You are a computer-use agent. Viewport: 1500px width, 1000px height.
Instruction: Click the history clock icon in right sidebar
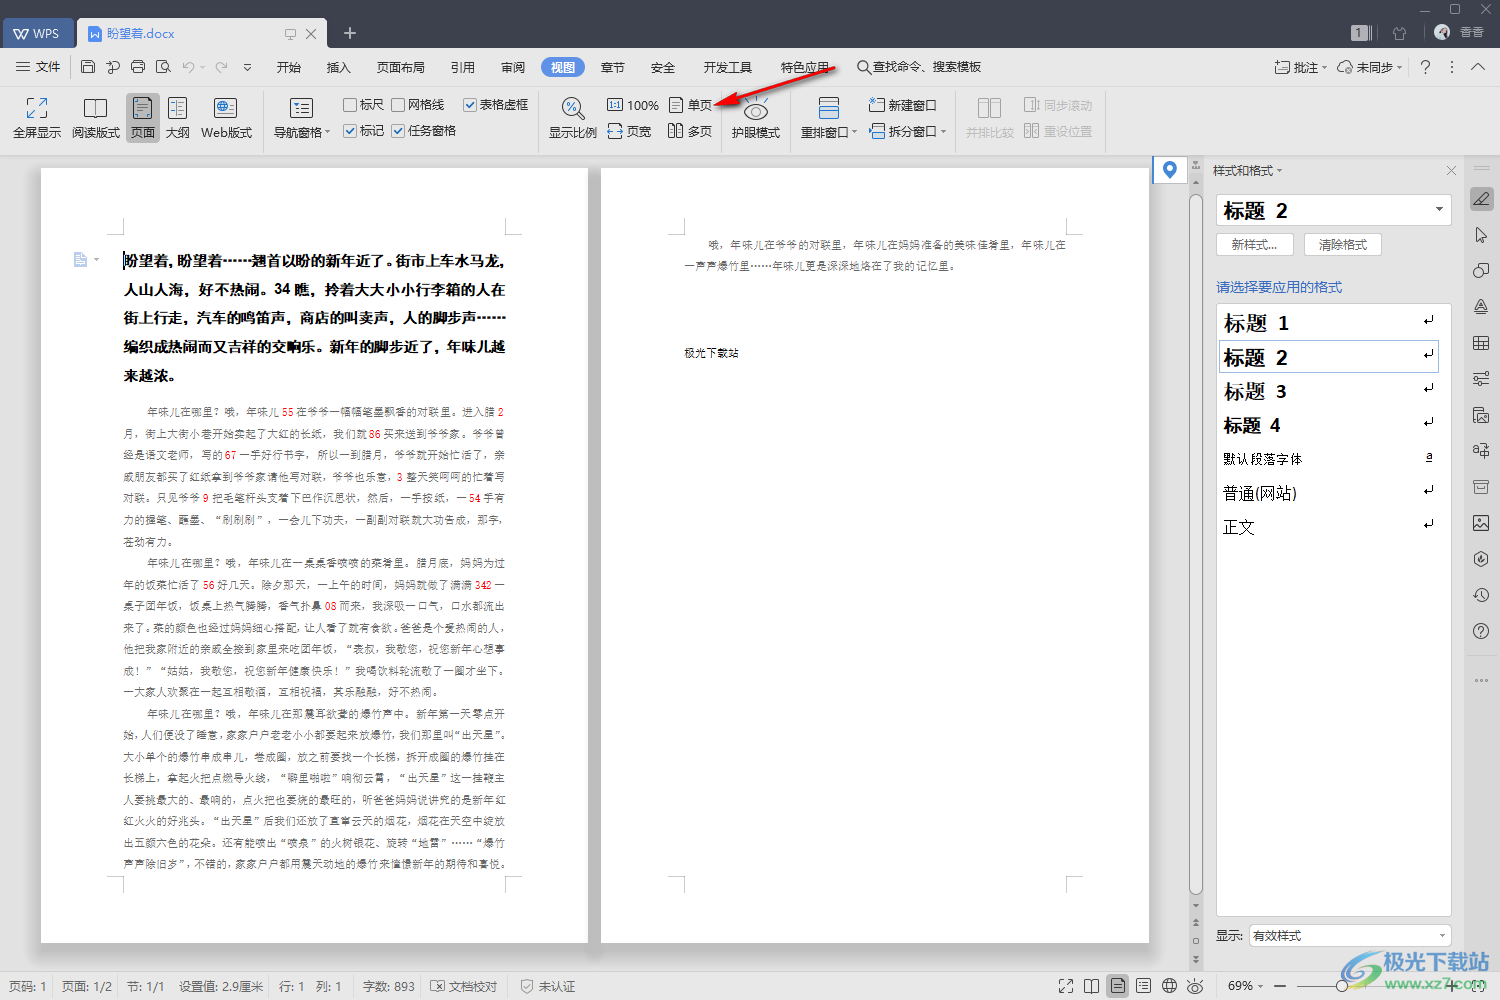1481,595
